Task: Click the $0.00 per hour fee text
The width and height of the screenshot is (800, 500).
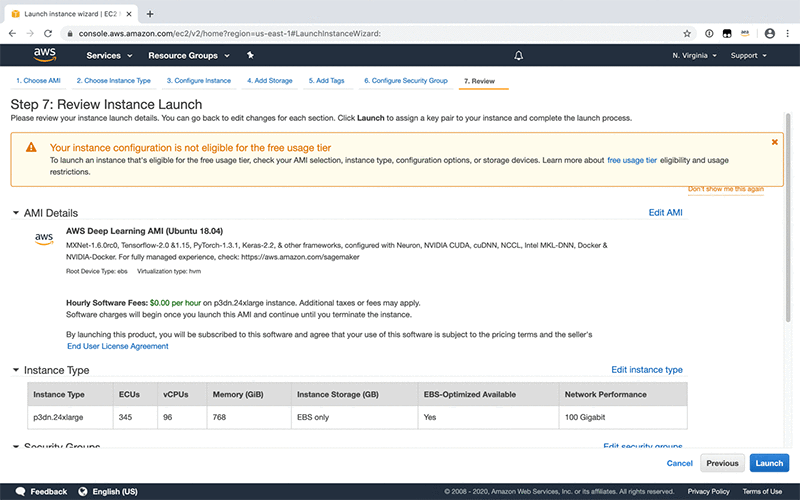Action: tap(176, 303)
